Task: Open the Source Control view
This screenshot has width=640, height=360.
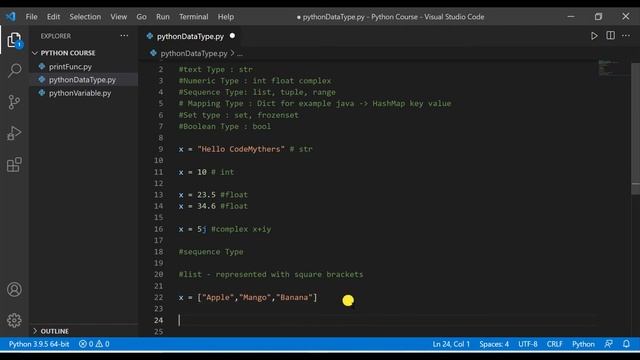Action: click(x=14, y=102)
